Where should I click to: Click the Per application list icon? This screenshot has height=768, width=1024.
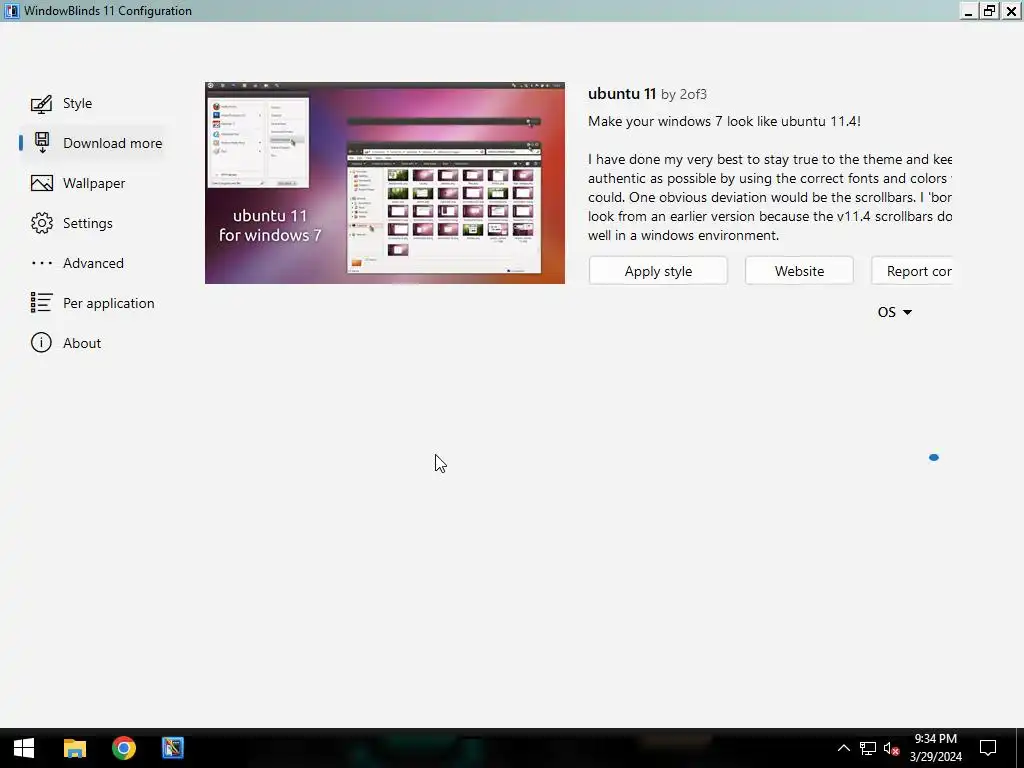[41, 302]
